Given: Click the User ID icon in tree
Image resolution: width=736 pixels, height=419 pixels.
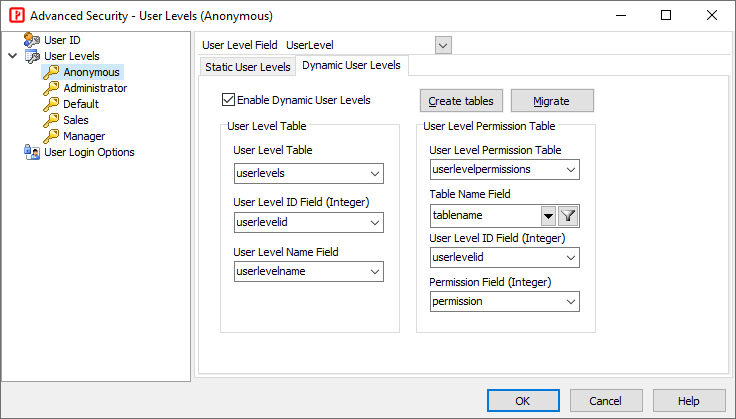Looking at the screenshot, I should 31,40.
